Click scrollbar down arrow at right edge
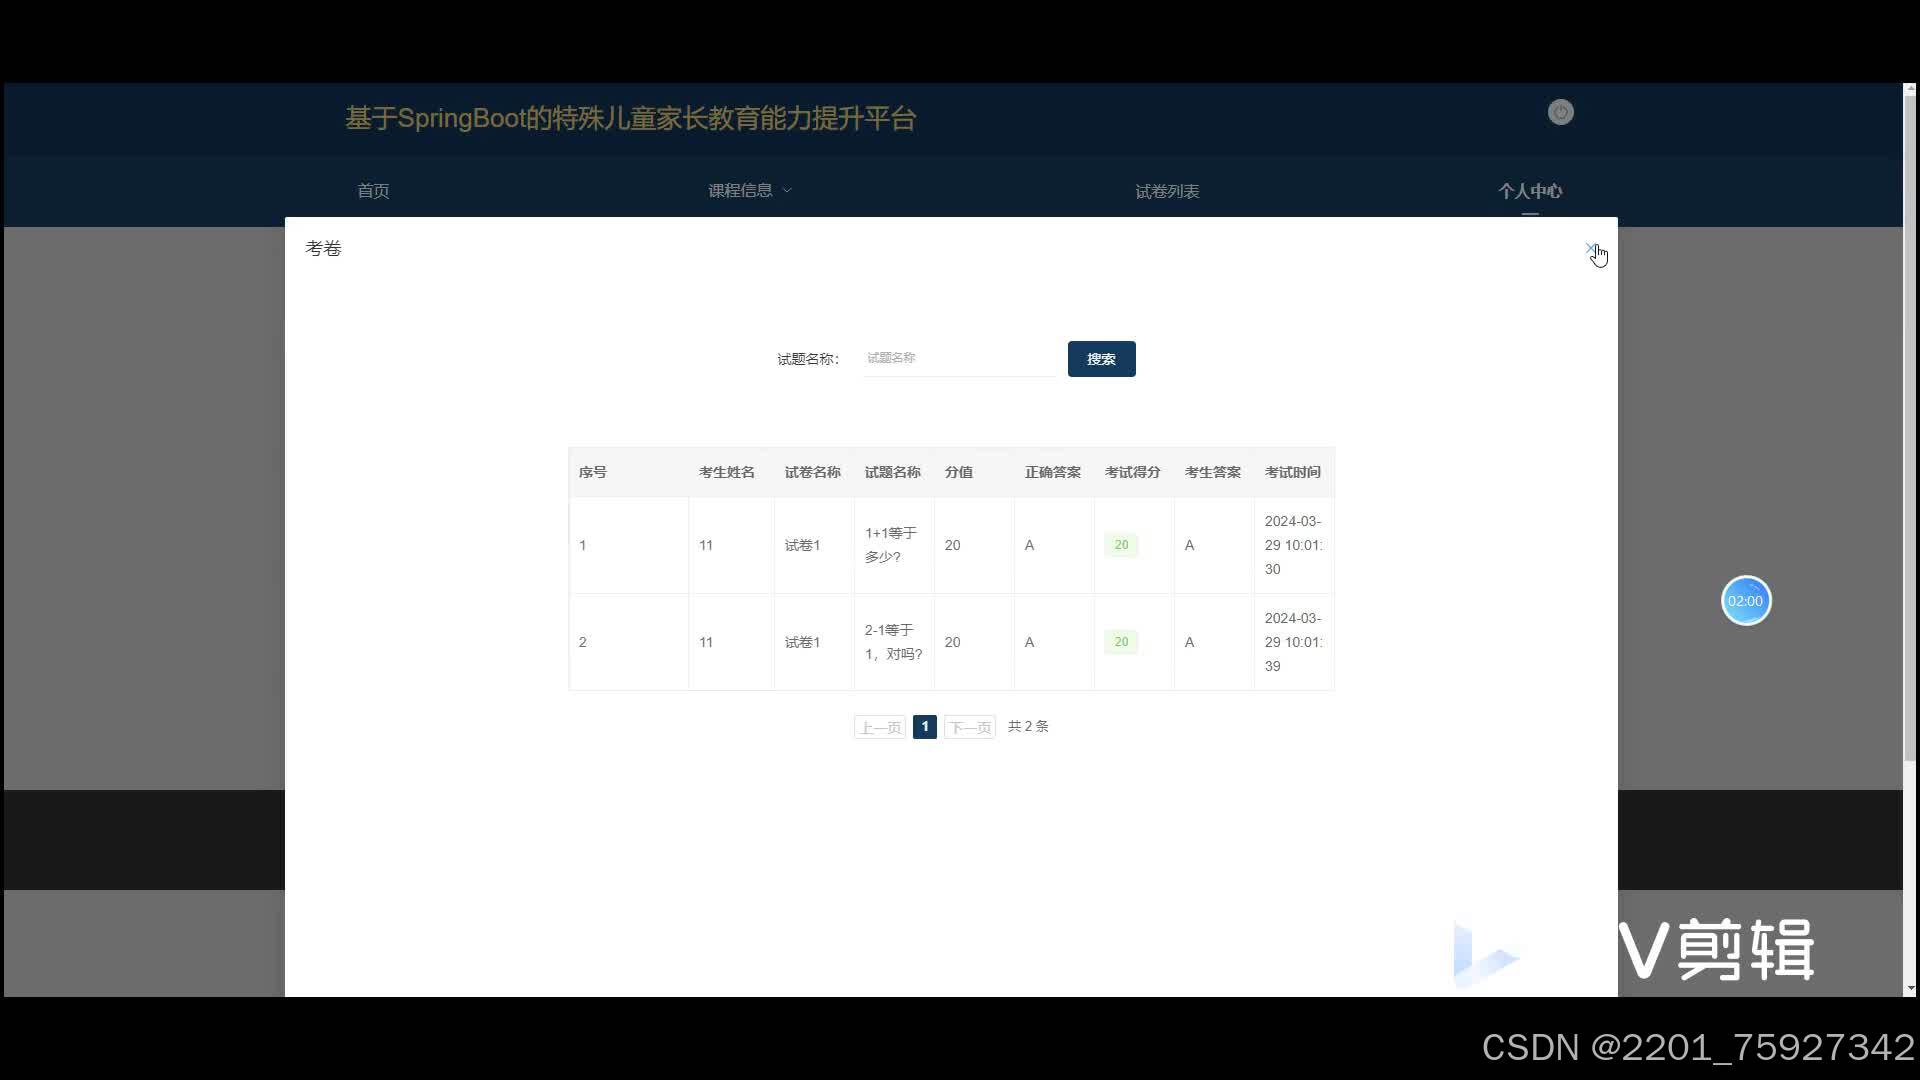1920x1080 pixels. pos(1910,988)
